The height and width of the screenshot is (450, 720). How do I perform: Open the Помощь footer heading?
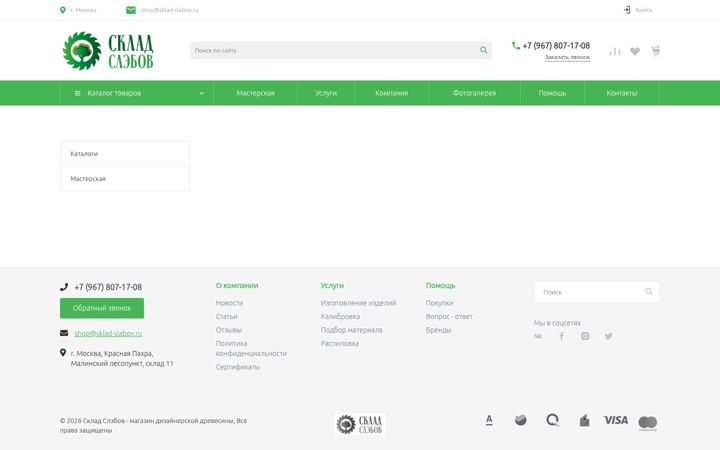(x=440, y=286)
